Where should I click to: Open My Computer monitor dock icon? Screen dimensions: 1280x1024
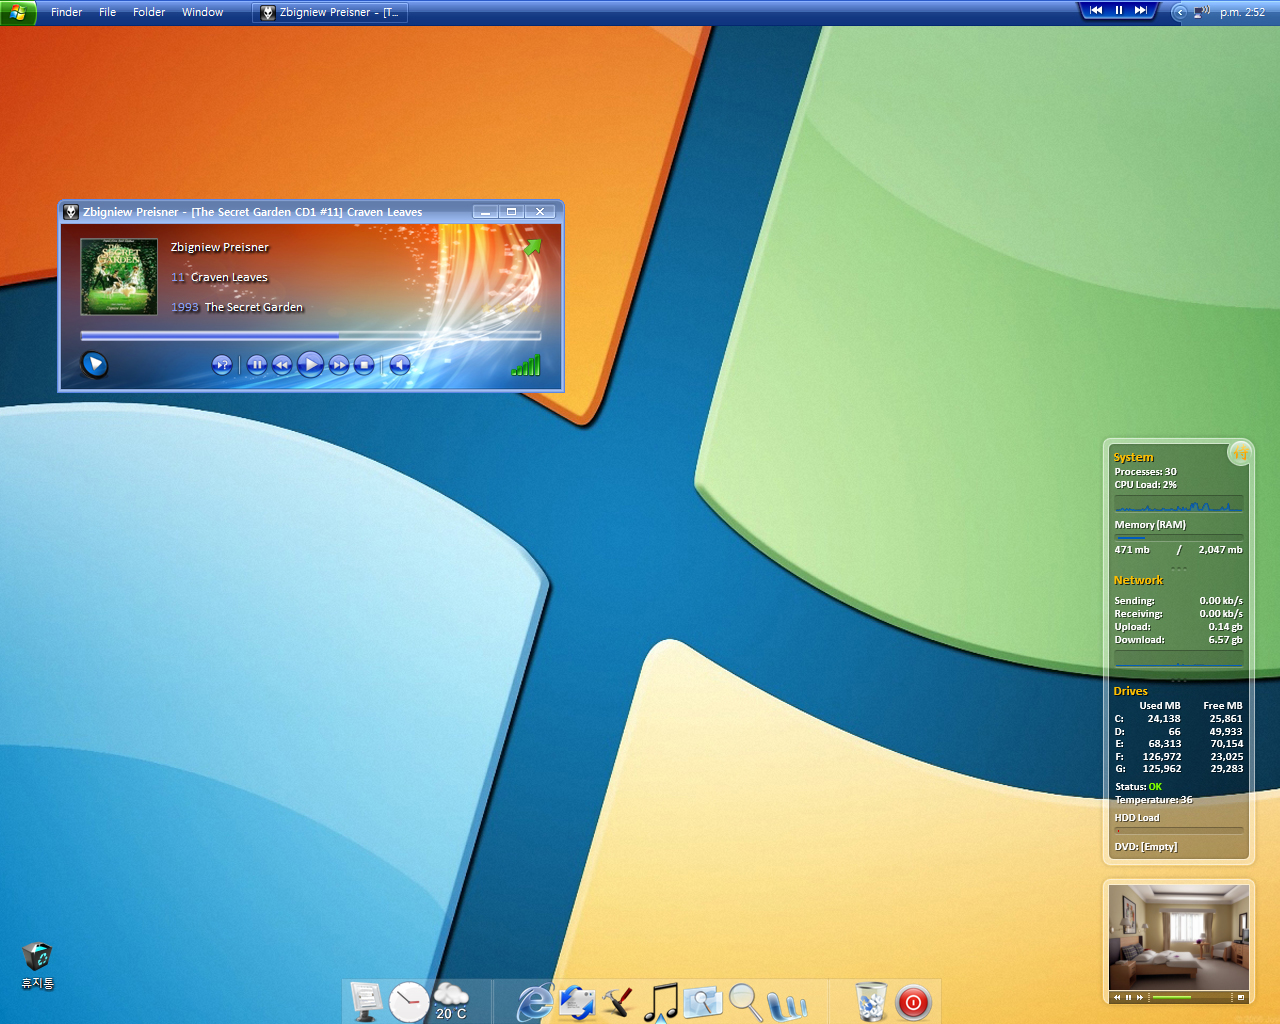(x=365, y=1001)
